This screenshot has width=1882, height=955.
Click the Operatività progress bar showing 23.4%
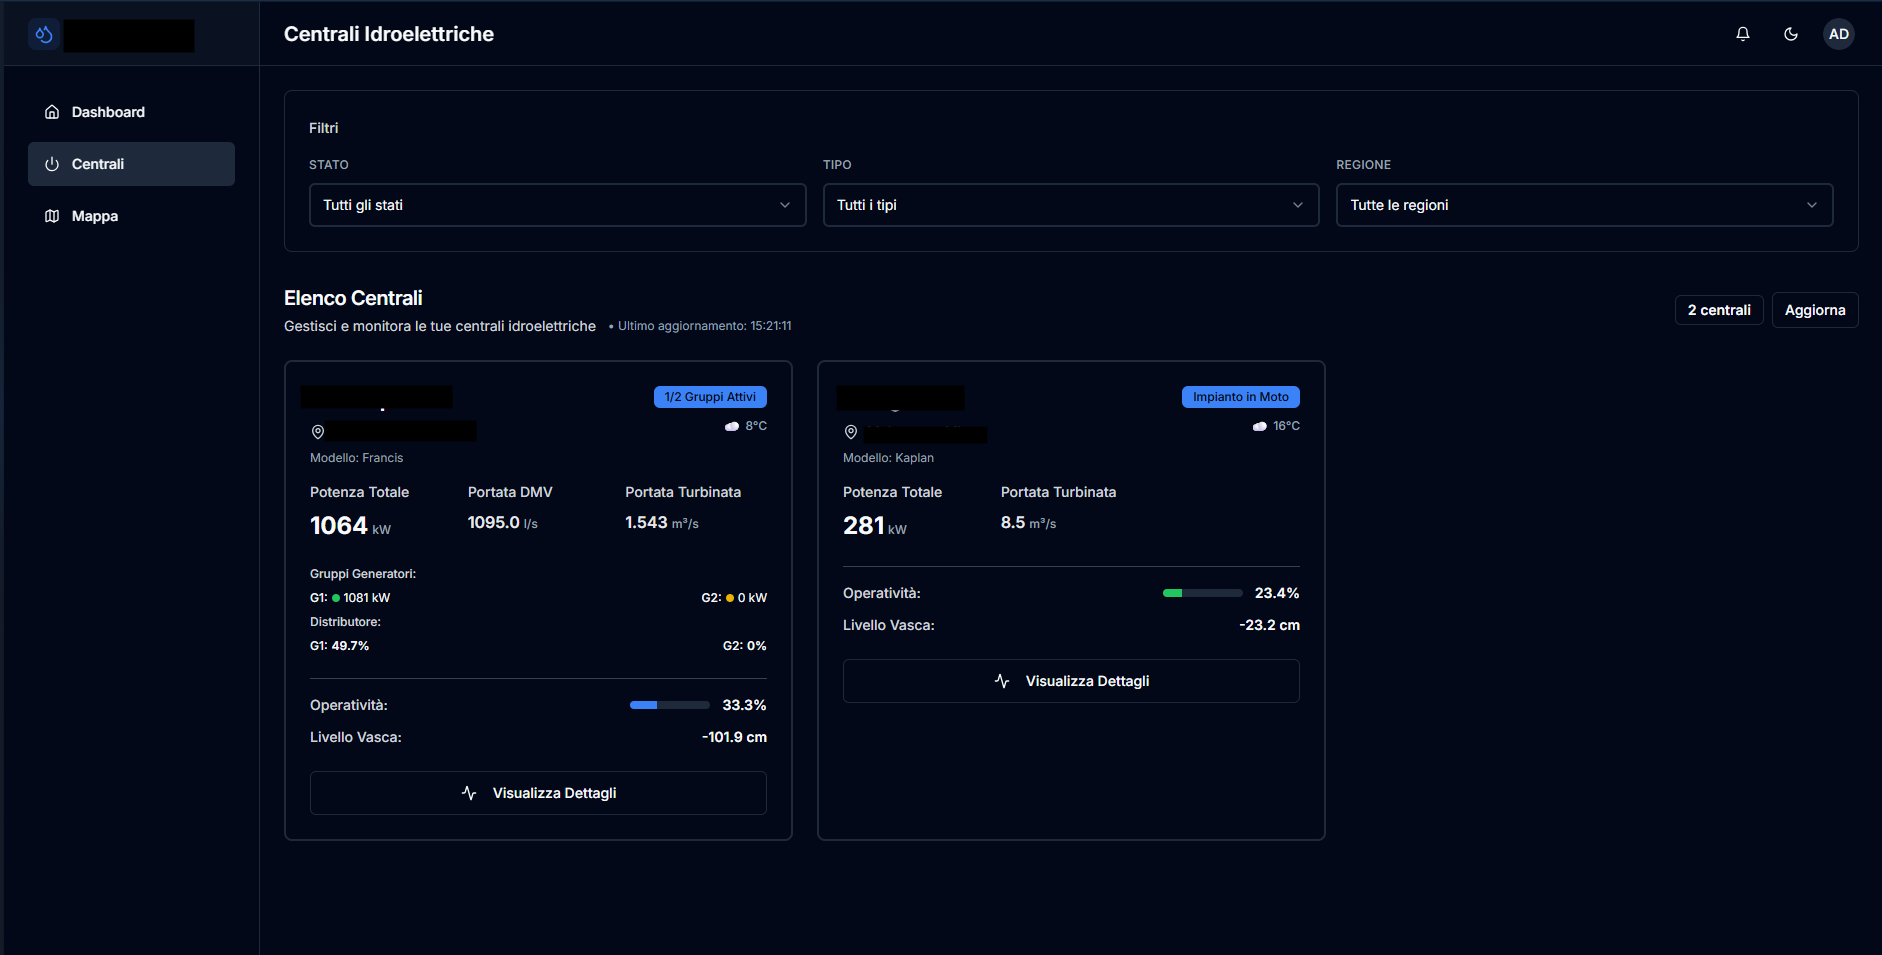click(x=1202, y=592)
